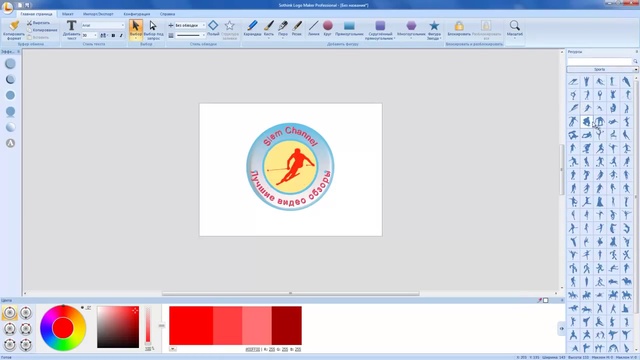Screen dimensions: 640x360
Task: Open the Справка tab
Action: pos(167,14)
